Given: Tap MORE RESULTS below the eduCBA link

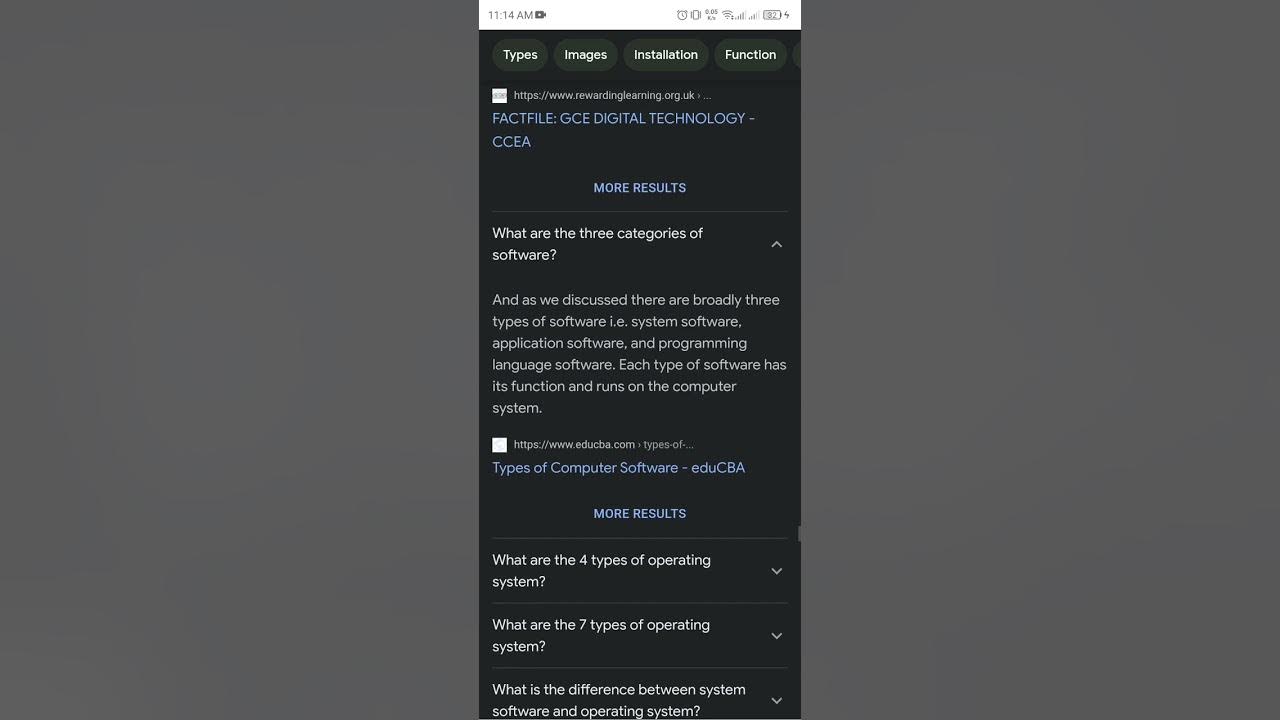Looking at the screenshot, I should point(640,514).
